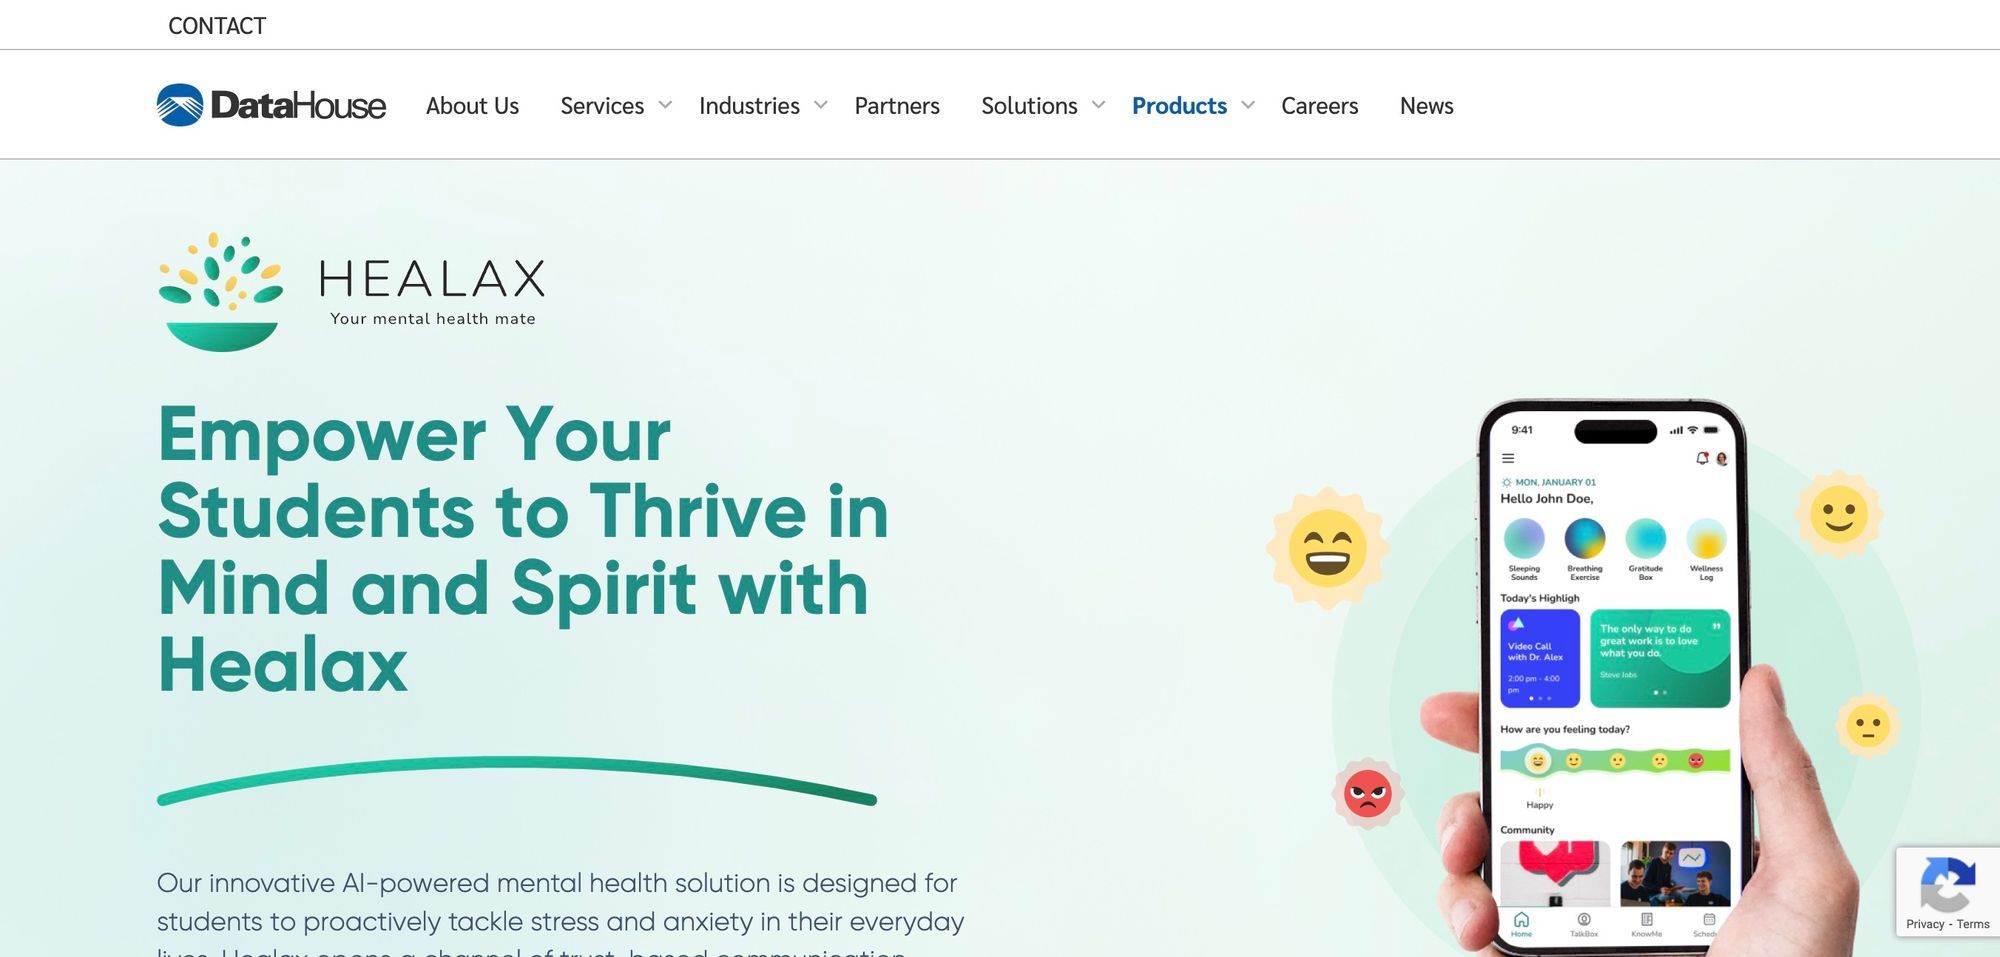Open the Careers page
This screenshot has width=2000, height=957.
pos(1319,105)
